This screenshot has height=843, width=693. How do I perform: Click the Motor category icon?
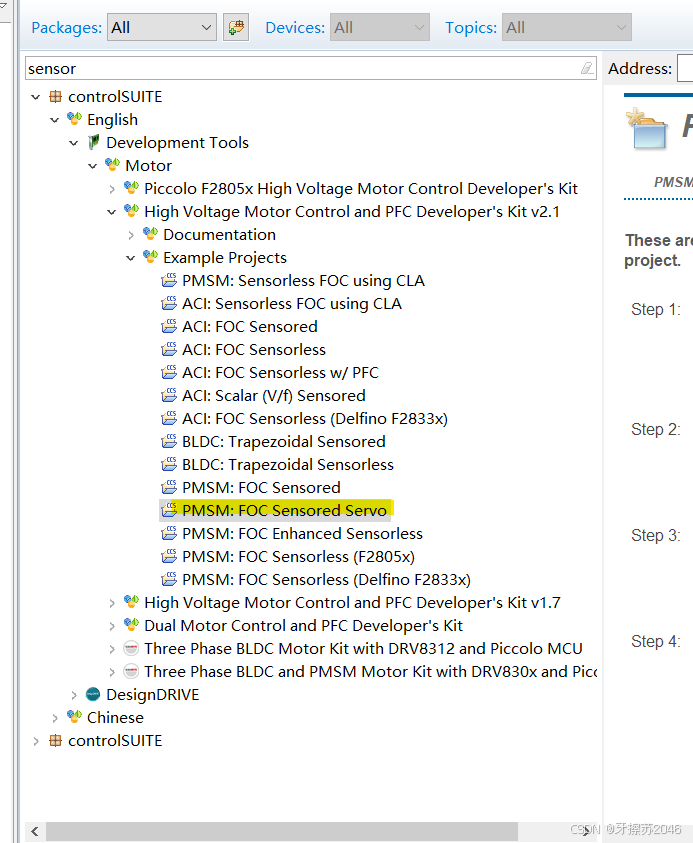coord(112,165)
